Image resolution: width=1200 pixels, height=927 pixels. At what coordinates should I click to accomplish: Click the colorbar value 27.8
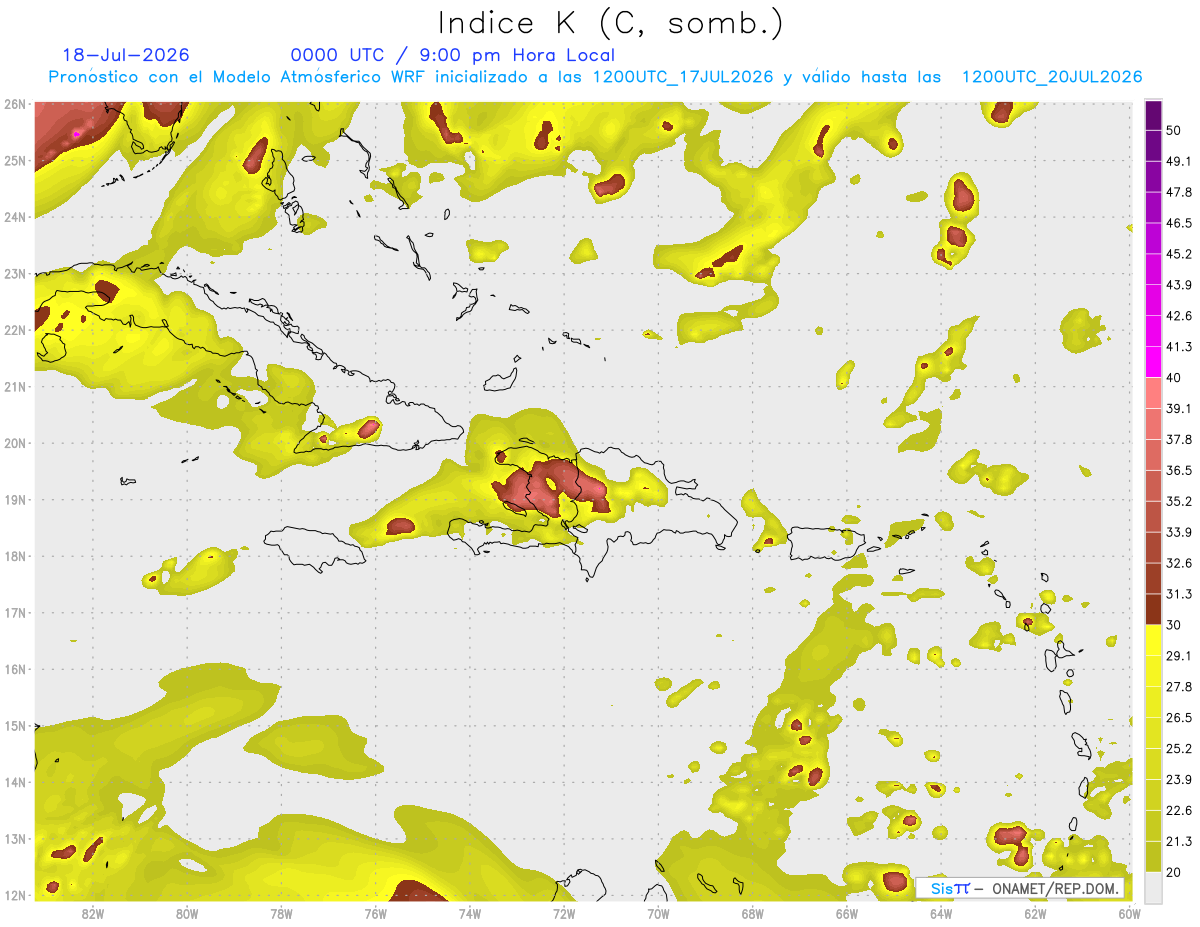(1179, 687)
